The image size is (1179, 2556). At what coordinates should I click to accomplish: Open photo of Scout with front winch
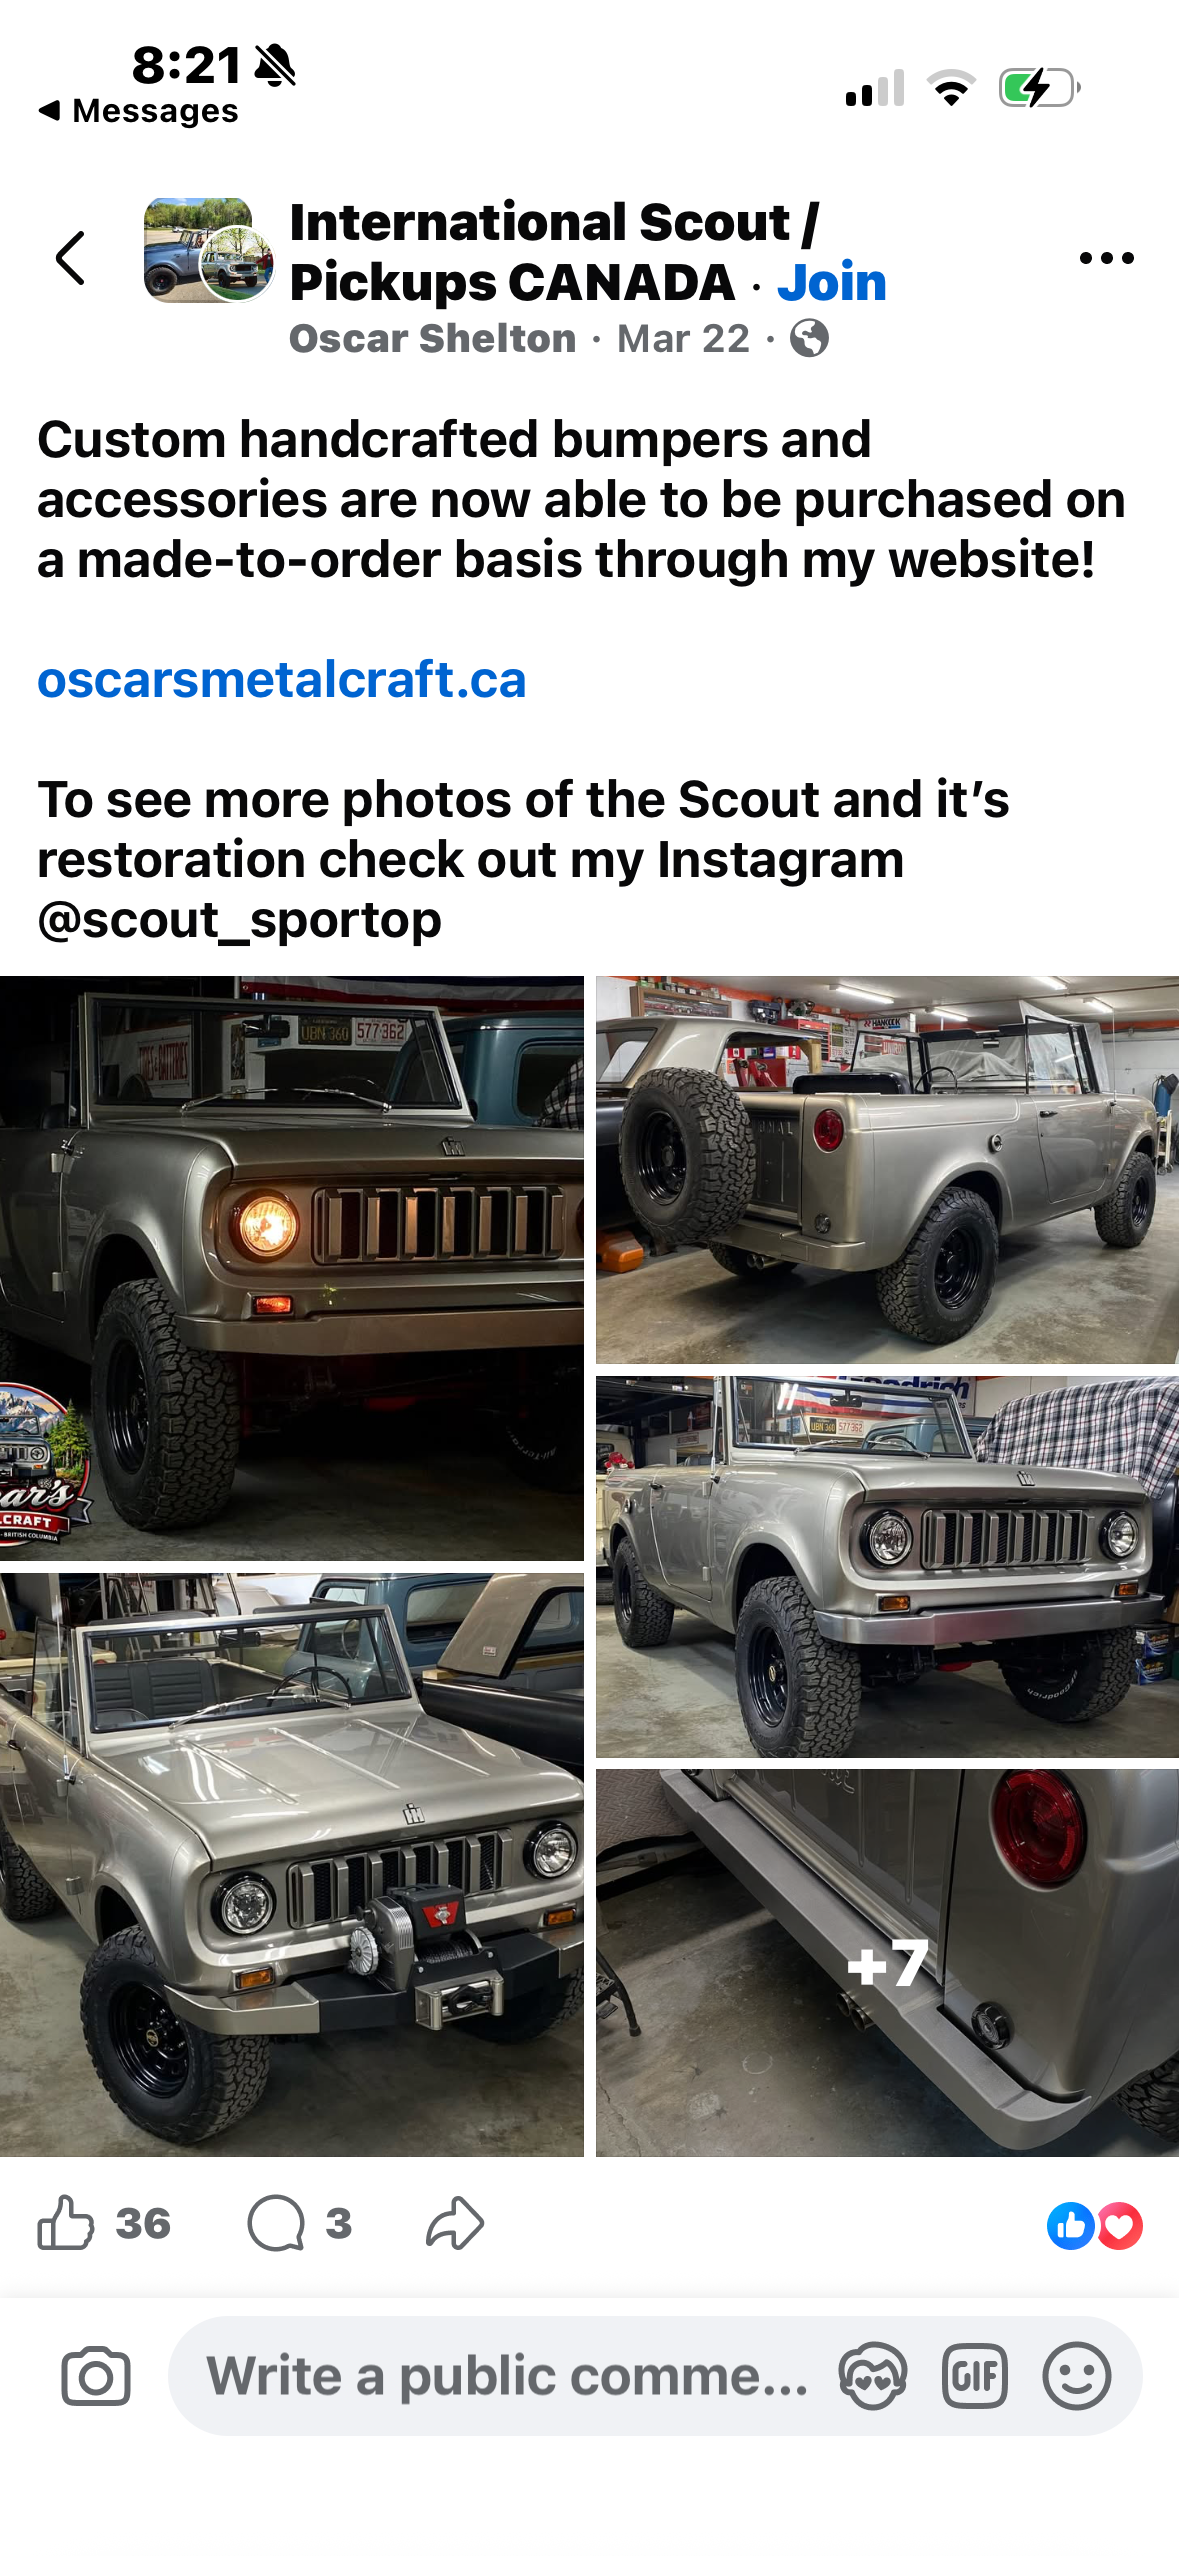(292, 1864)
